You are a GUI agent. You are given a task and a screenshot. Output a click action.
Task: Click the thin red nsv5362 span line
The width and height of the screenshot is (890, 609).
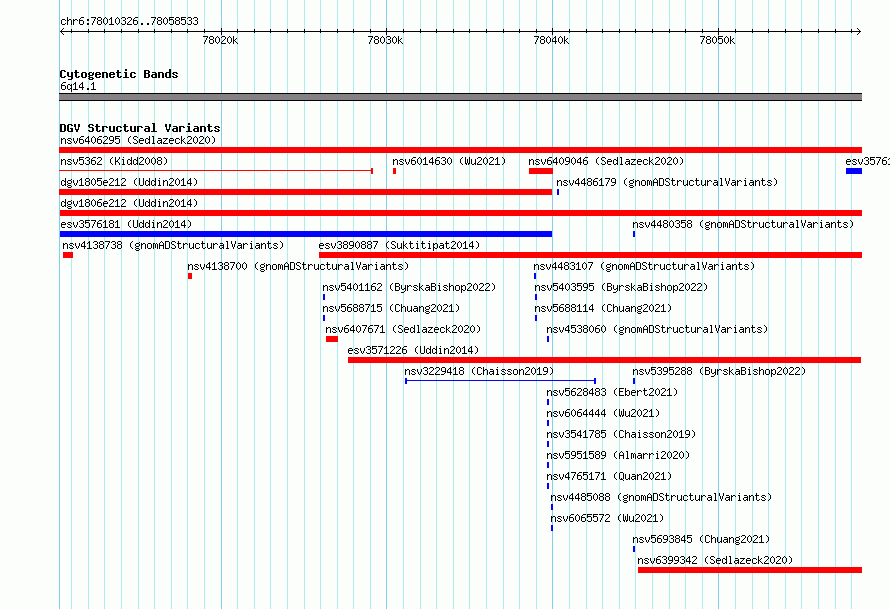[x=216, y=170]
